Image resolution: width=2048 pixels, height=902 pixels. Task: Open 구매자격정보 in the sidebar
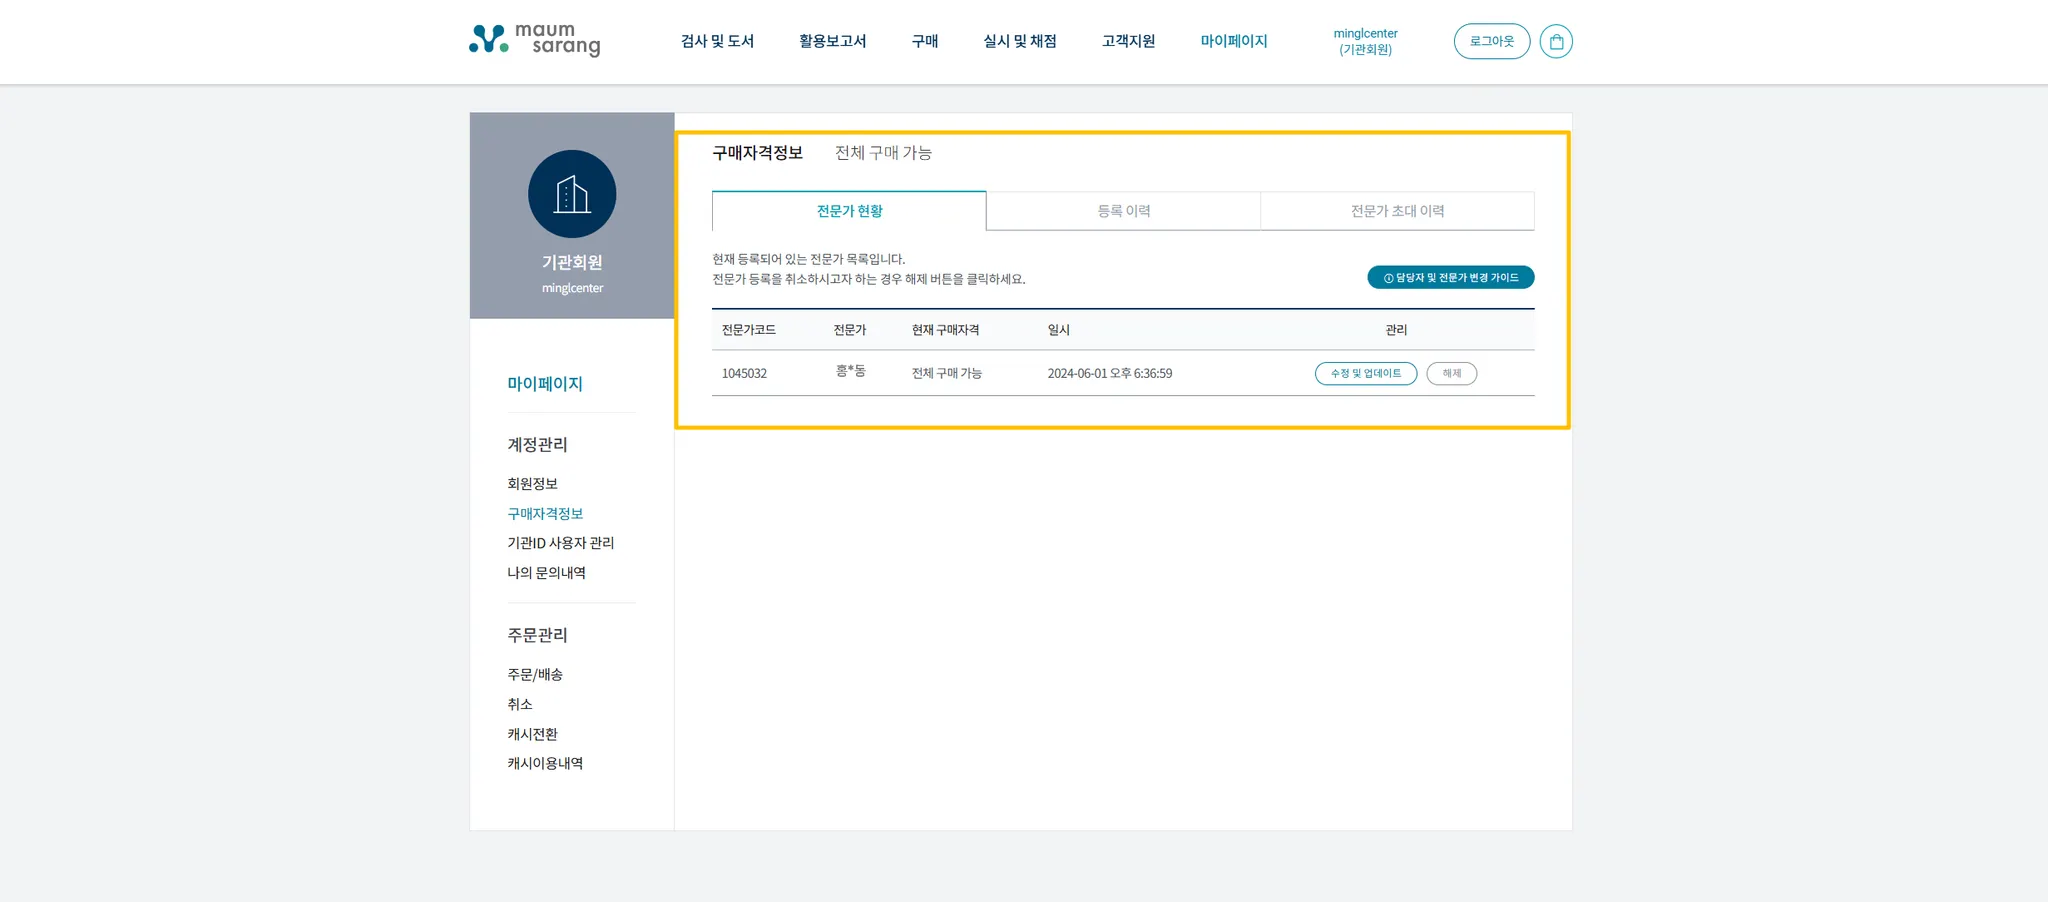pyautogui.click(x=545, y=514)
